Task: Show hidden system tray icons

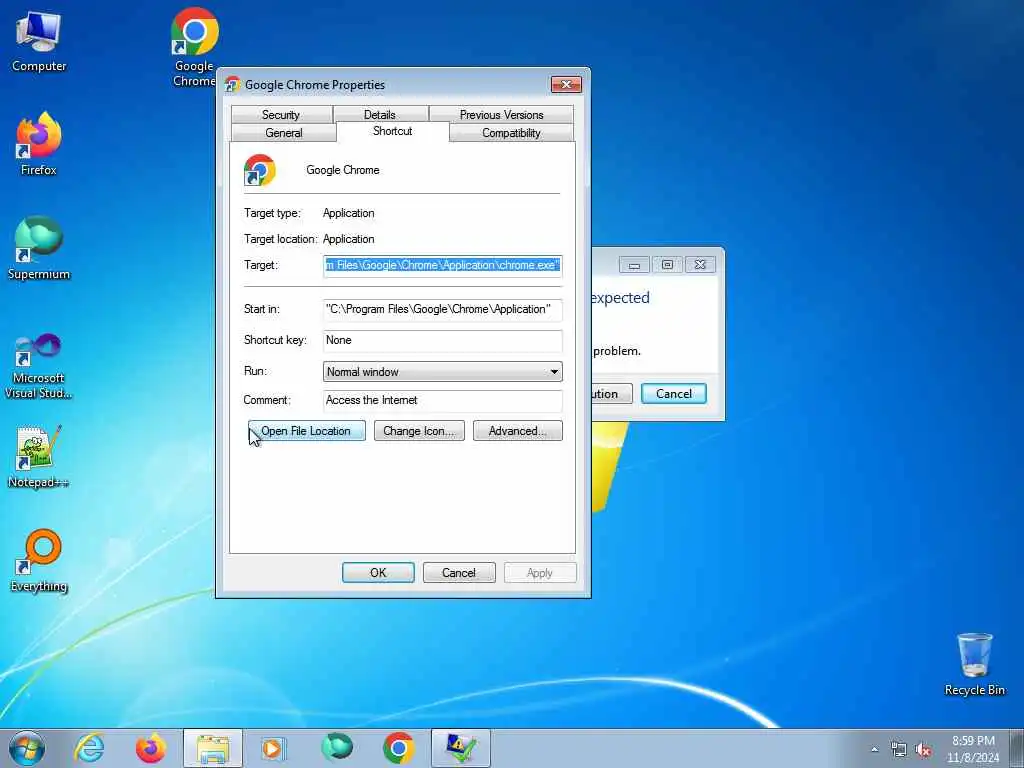Action: coord(874,750)
